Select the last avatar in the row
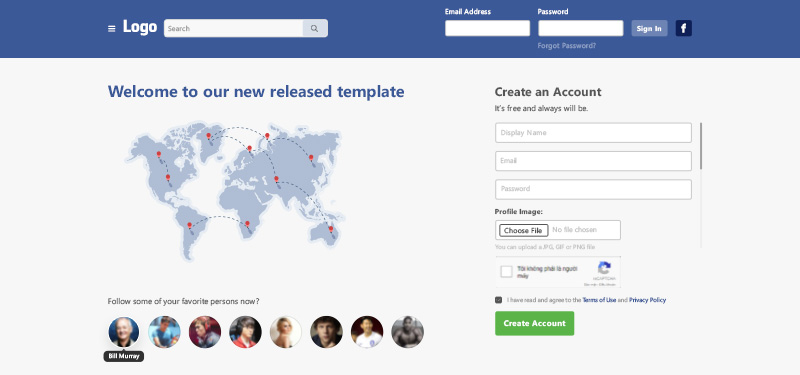 pos(407,332)
